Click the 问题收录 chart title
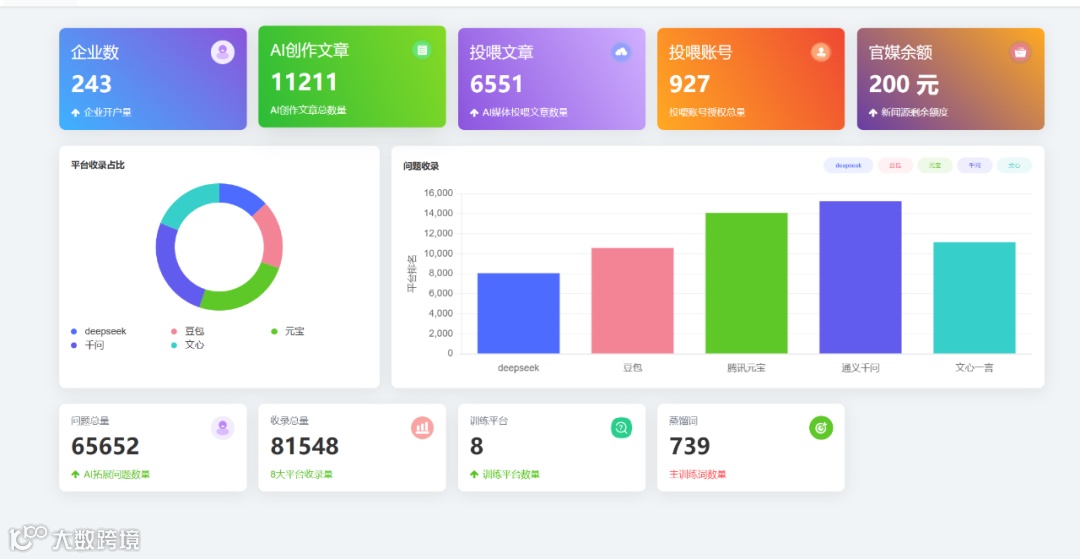The height and width of the screenshot is (559, 1080). coord(421,166)
